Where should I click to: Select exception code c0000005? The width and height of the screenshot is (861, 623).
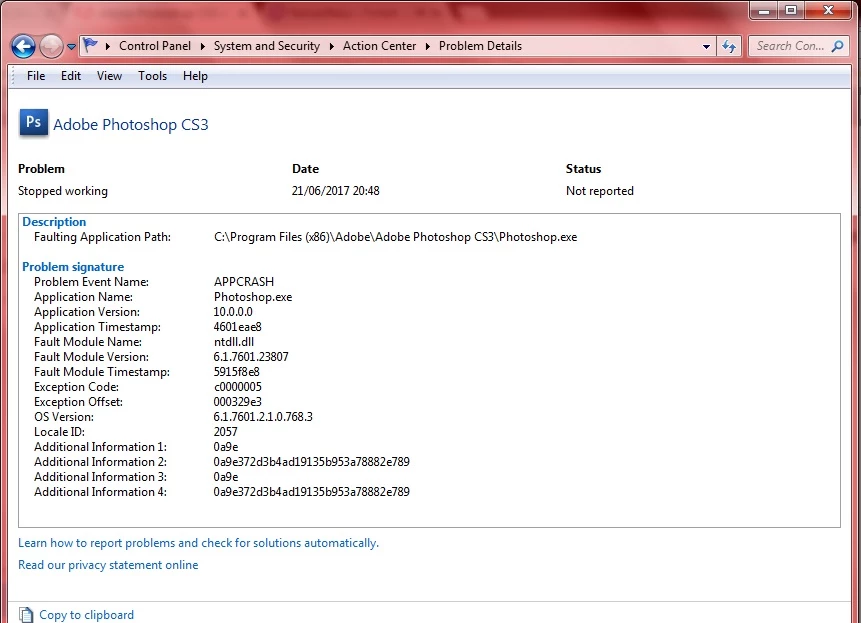tap(238, 387)
